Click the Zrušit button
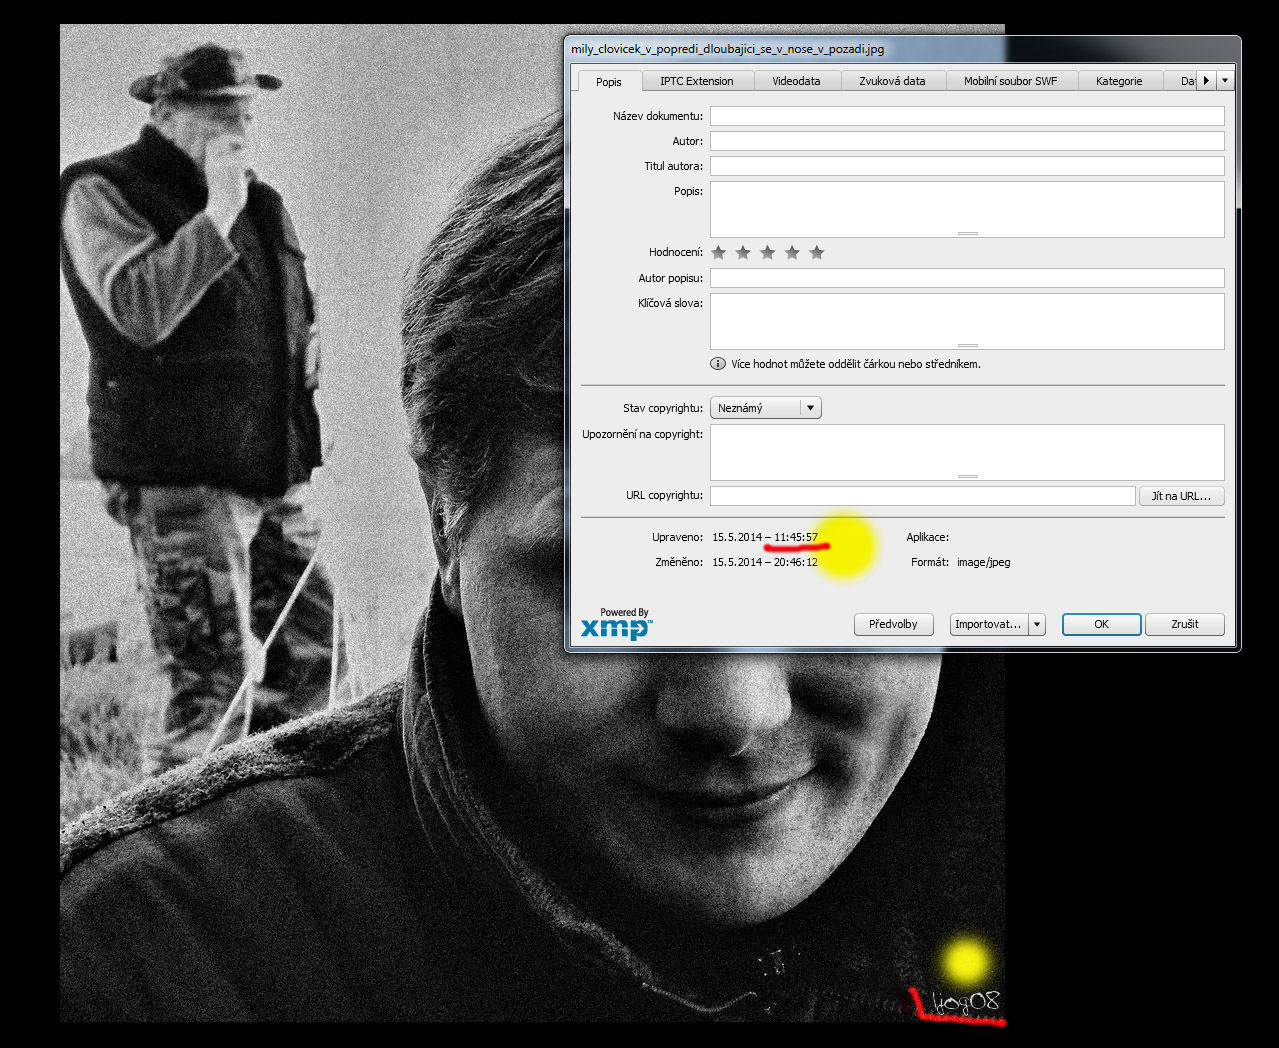 pyautogui.click(x=1184, y=625)
